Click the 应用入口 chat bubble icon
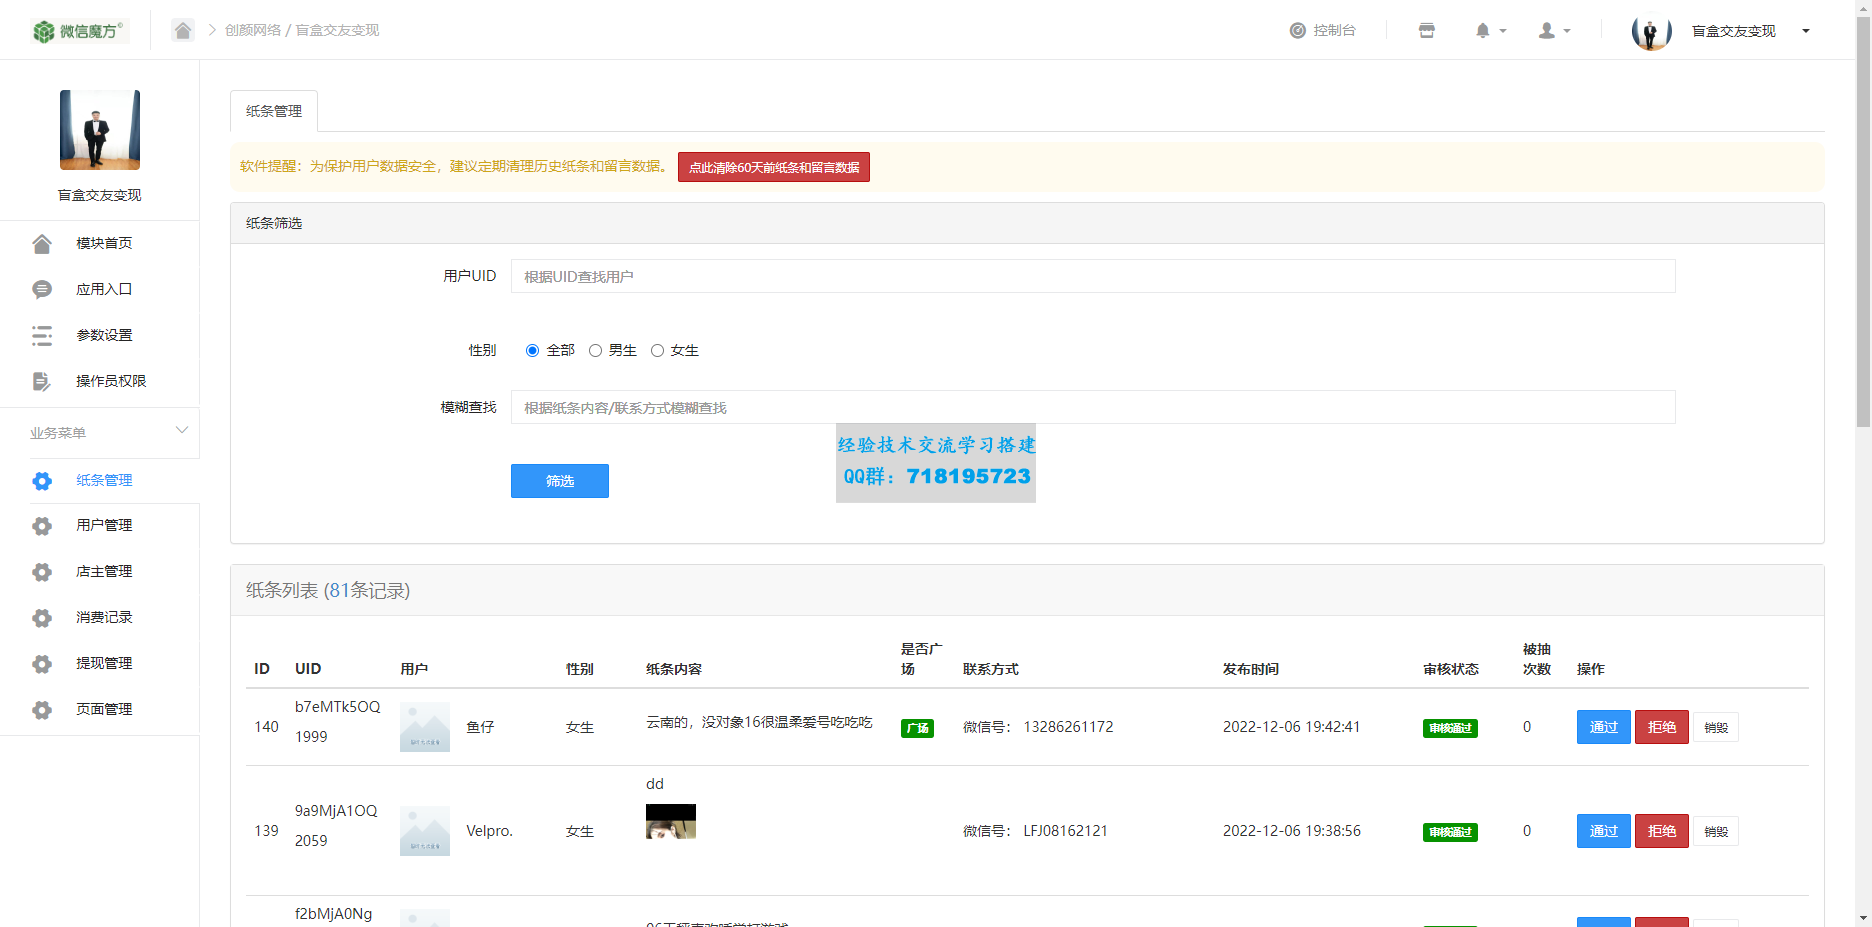The height and width of the screenshot is (927, 1872). [42, 290]
